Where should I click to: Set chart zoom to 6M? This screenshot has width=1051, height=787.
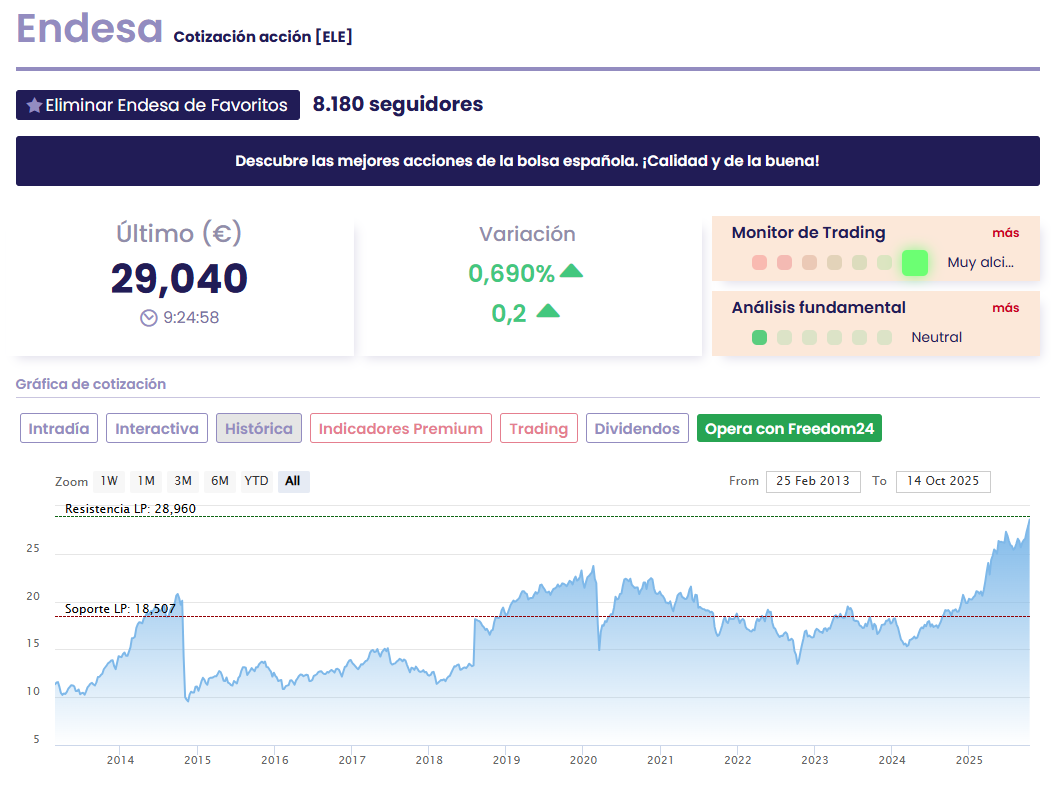point(220,481)
